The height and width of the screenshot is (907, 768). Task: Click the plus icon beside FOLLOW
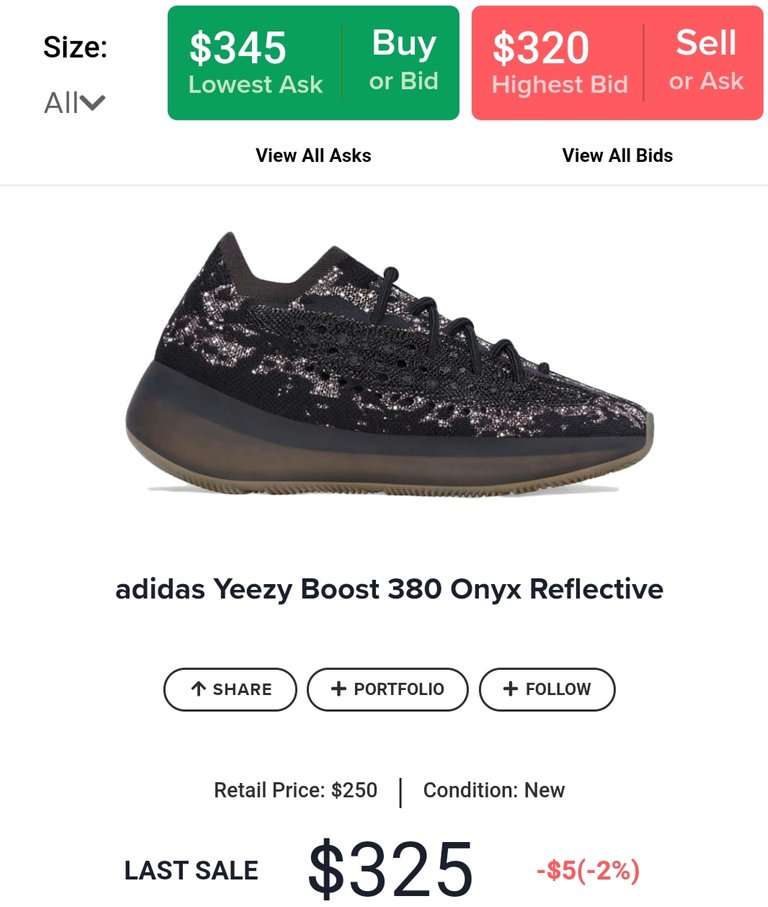(x=510, y=688)
